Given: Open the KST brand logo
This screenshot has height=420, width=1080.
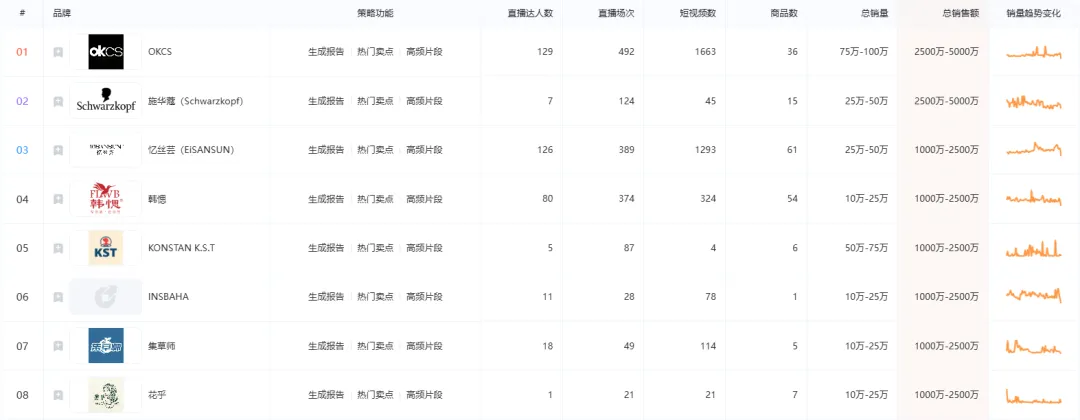Looking at the screenshot, I should [106, 248].
